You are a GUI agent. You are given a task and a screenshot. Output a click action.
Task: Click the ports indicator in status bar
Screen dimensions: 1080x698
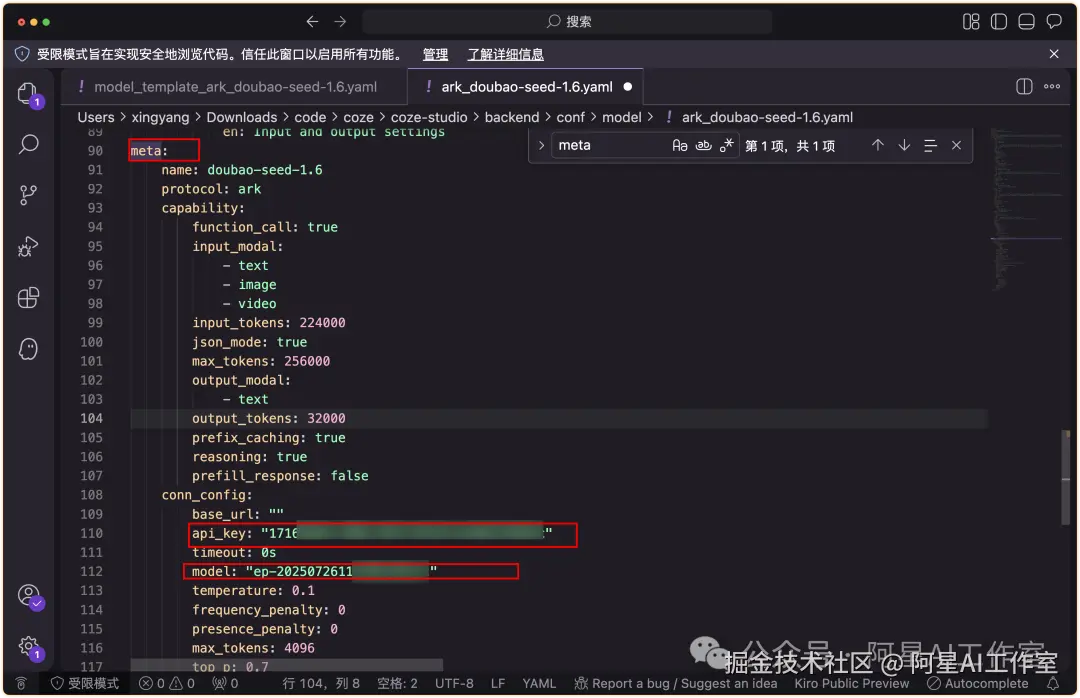point(225,684)
